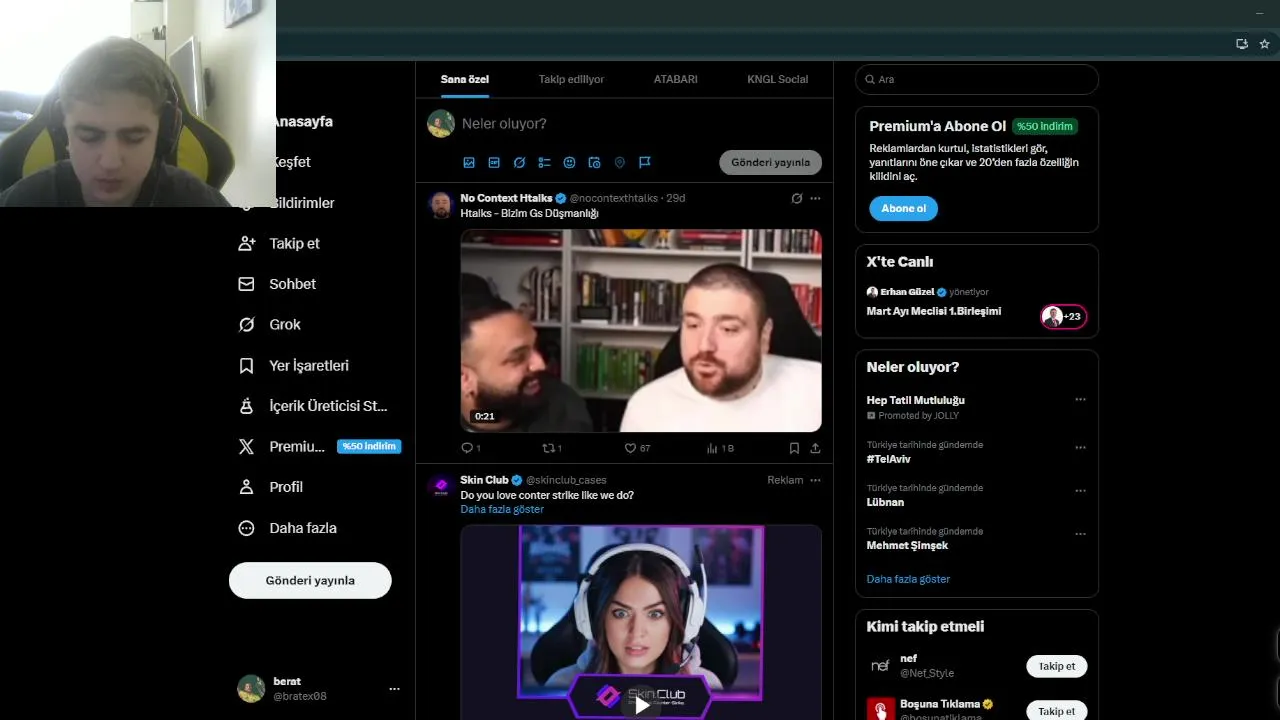Add media image to new post
The height and width of the screenshot is (720, 1280).
[x=469, y=162]
